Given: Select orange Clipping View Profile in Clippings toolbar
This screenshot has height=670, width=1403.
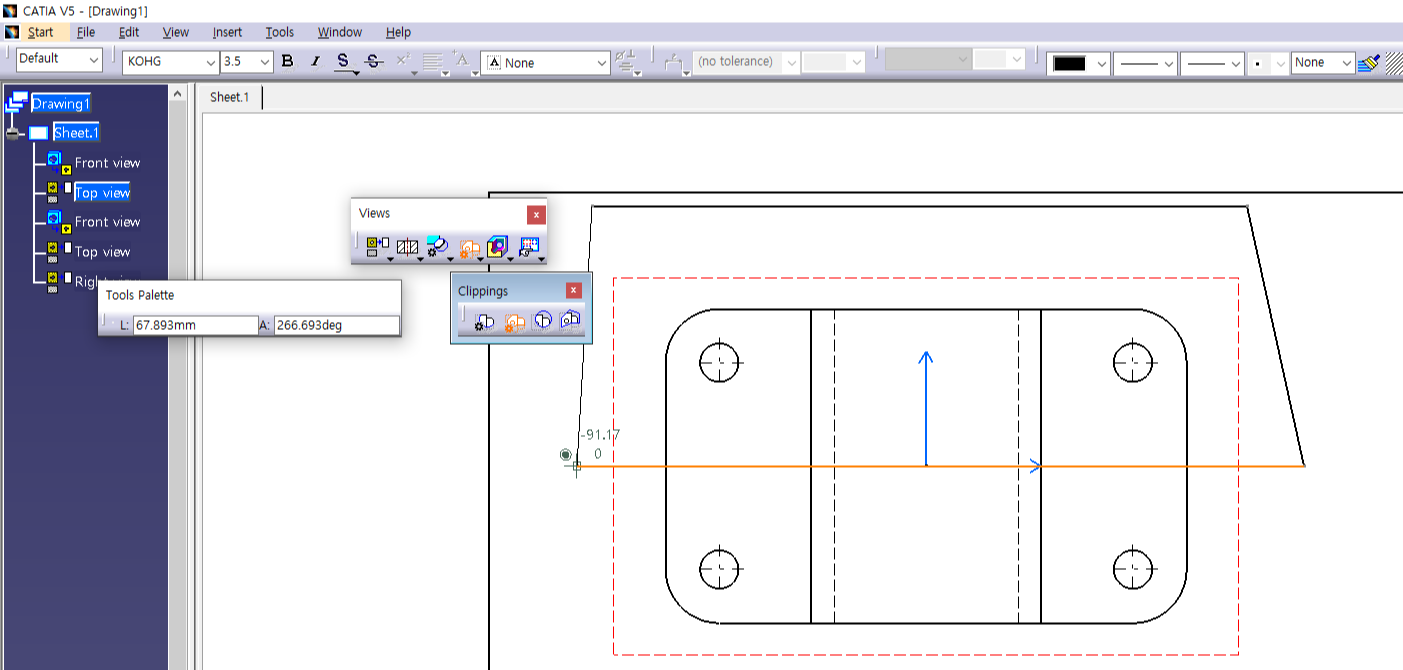Looking at the screenshot, I should 514,322.
